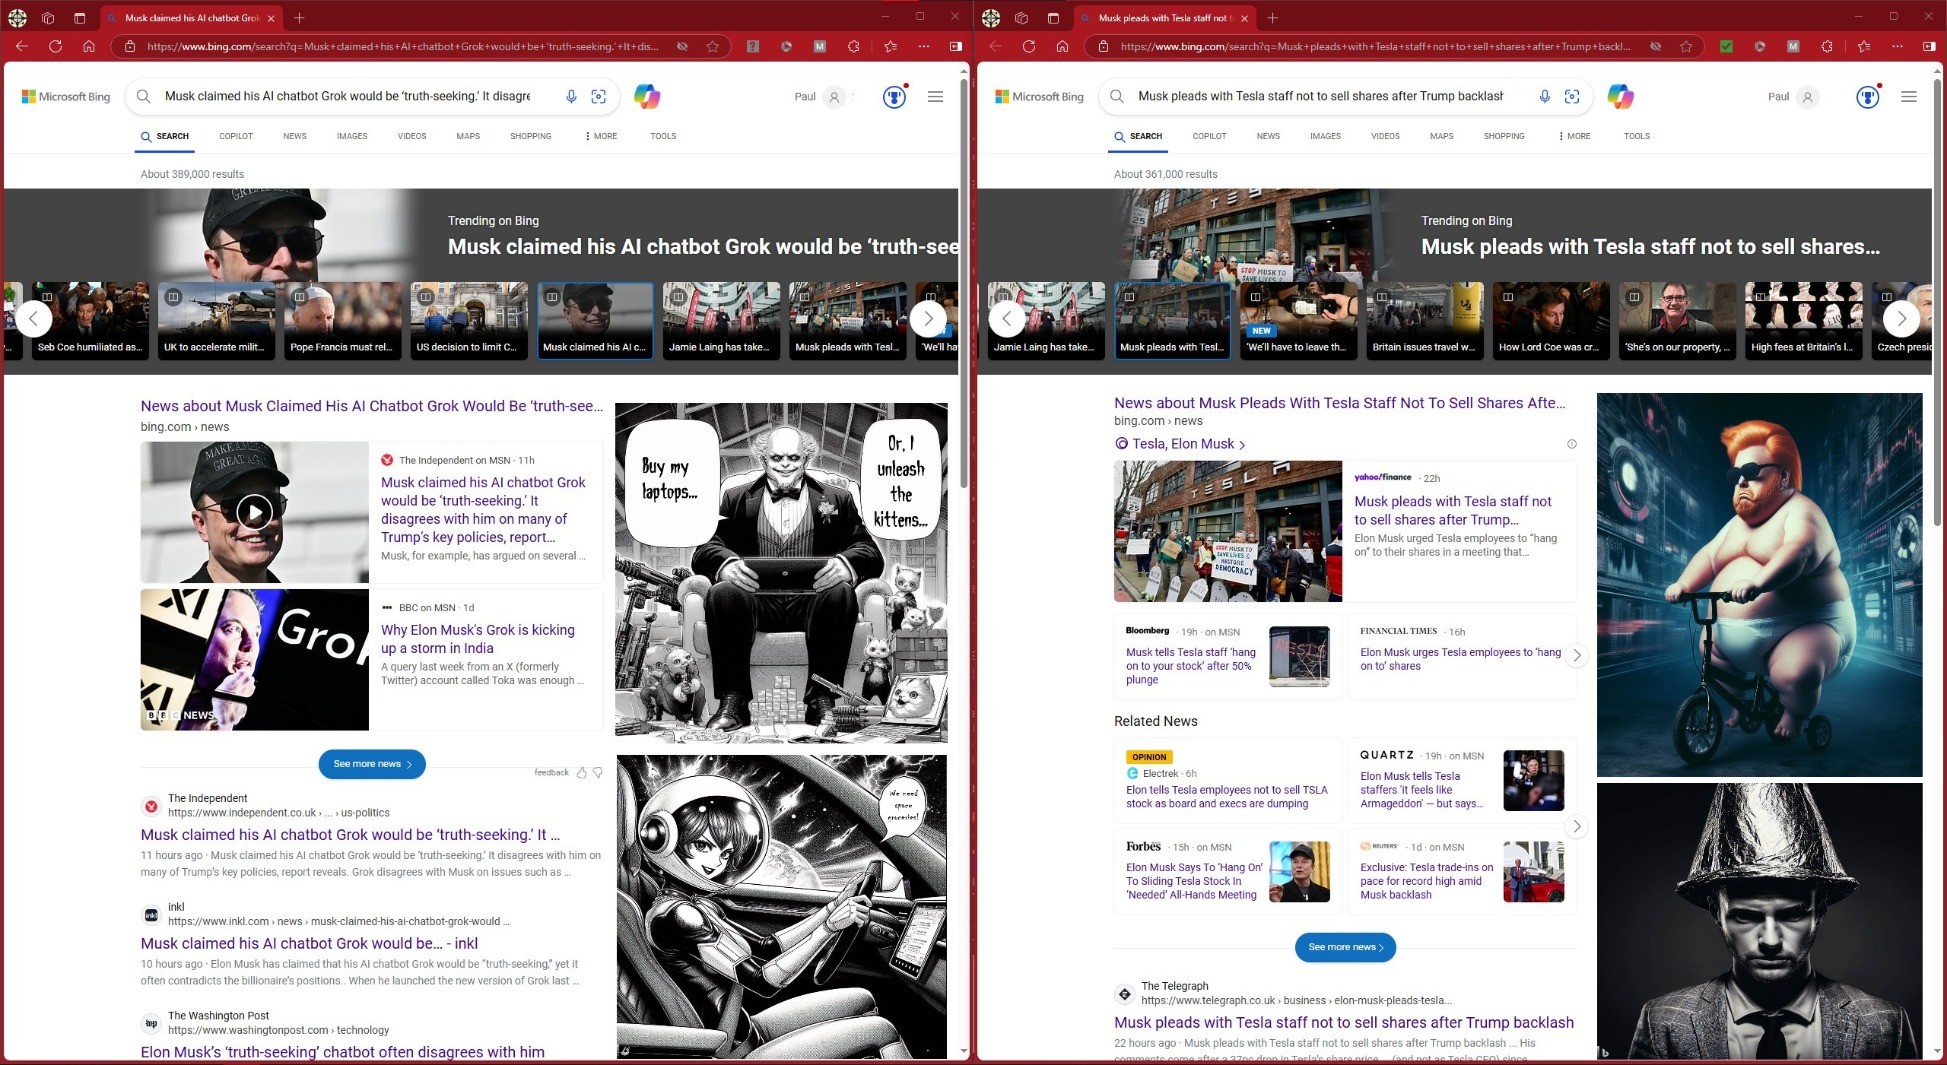The image size is (1947, 1065).
Task: Click the microphone voice search icon in left window
Action: [571, 96]
